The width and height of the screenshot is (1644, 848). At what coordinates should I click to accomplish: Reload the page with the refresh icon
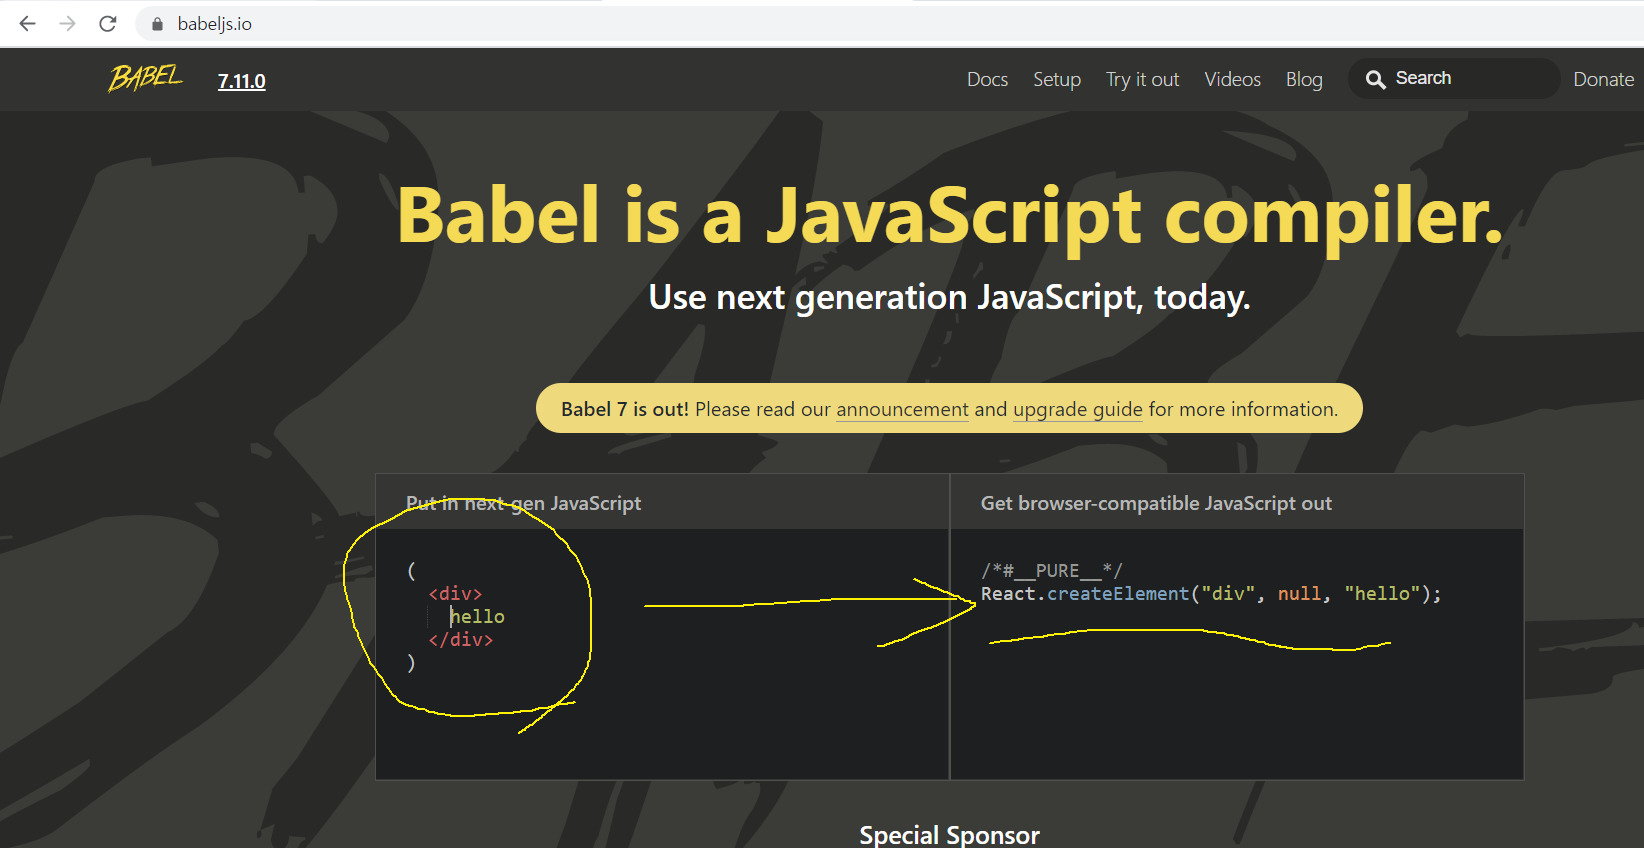tap(108, 23)
